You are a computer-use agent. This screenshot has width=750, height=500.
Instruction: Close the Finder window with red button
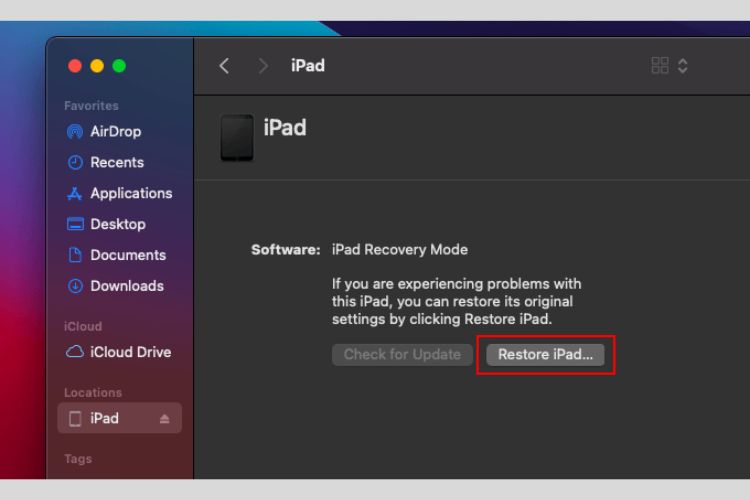(75, 66)
